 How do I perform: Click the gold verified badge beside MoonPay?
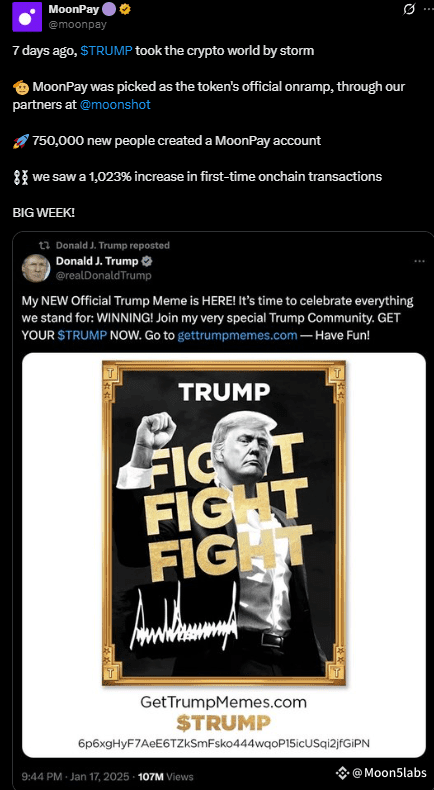[x=125, y=9]
